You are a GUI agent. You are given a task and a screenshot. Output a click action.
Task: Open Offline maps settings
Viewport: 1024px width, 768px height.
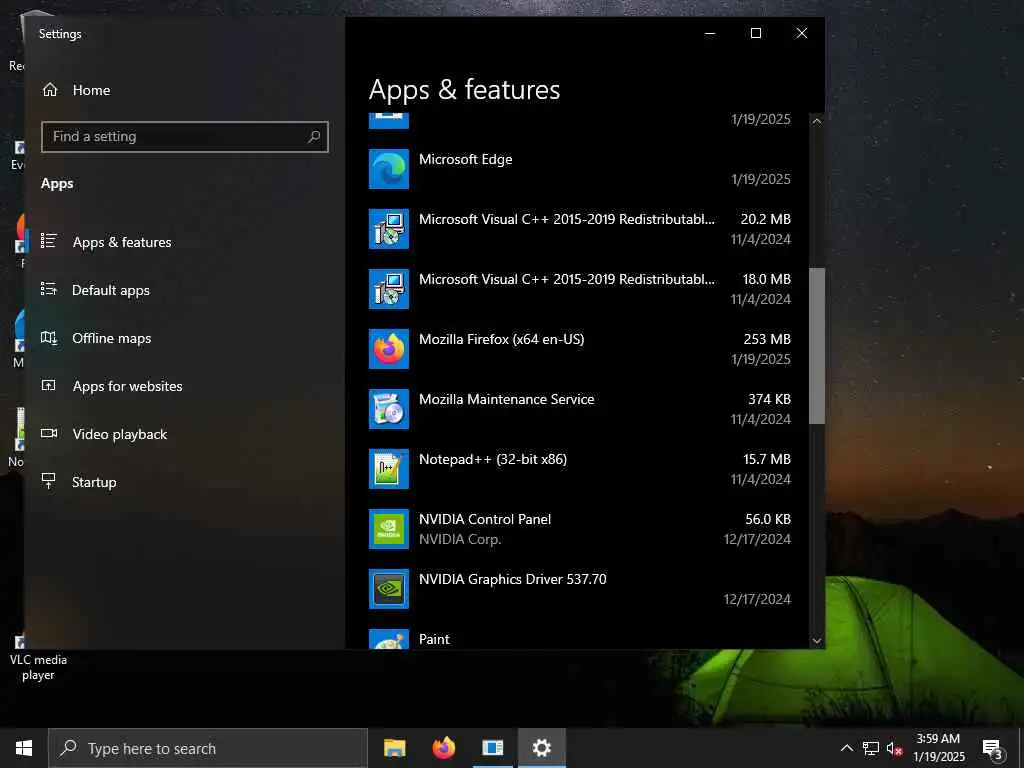(x=112, y=338)
